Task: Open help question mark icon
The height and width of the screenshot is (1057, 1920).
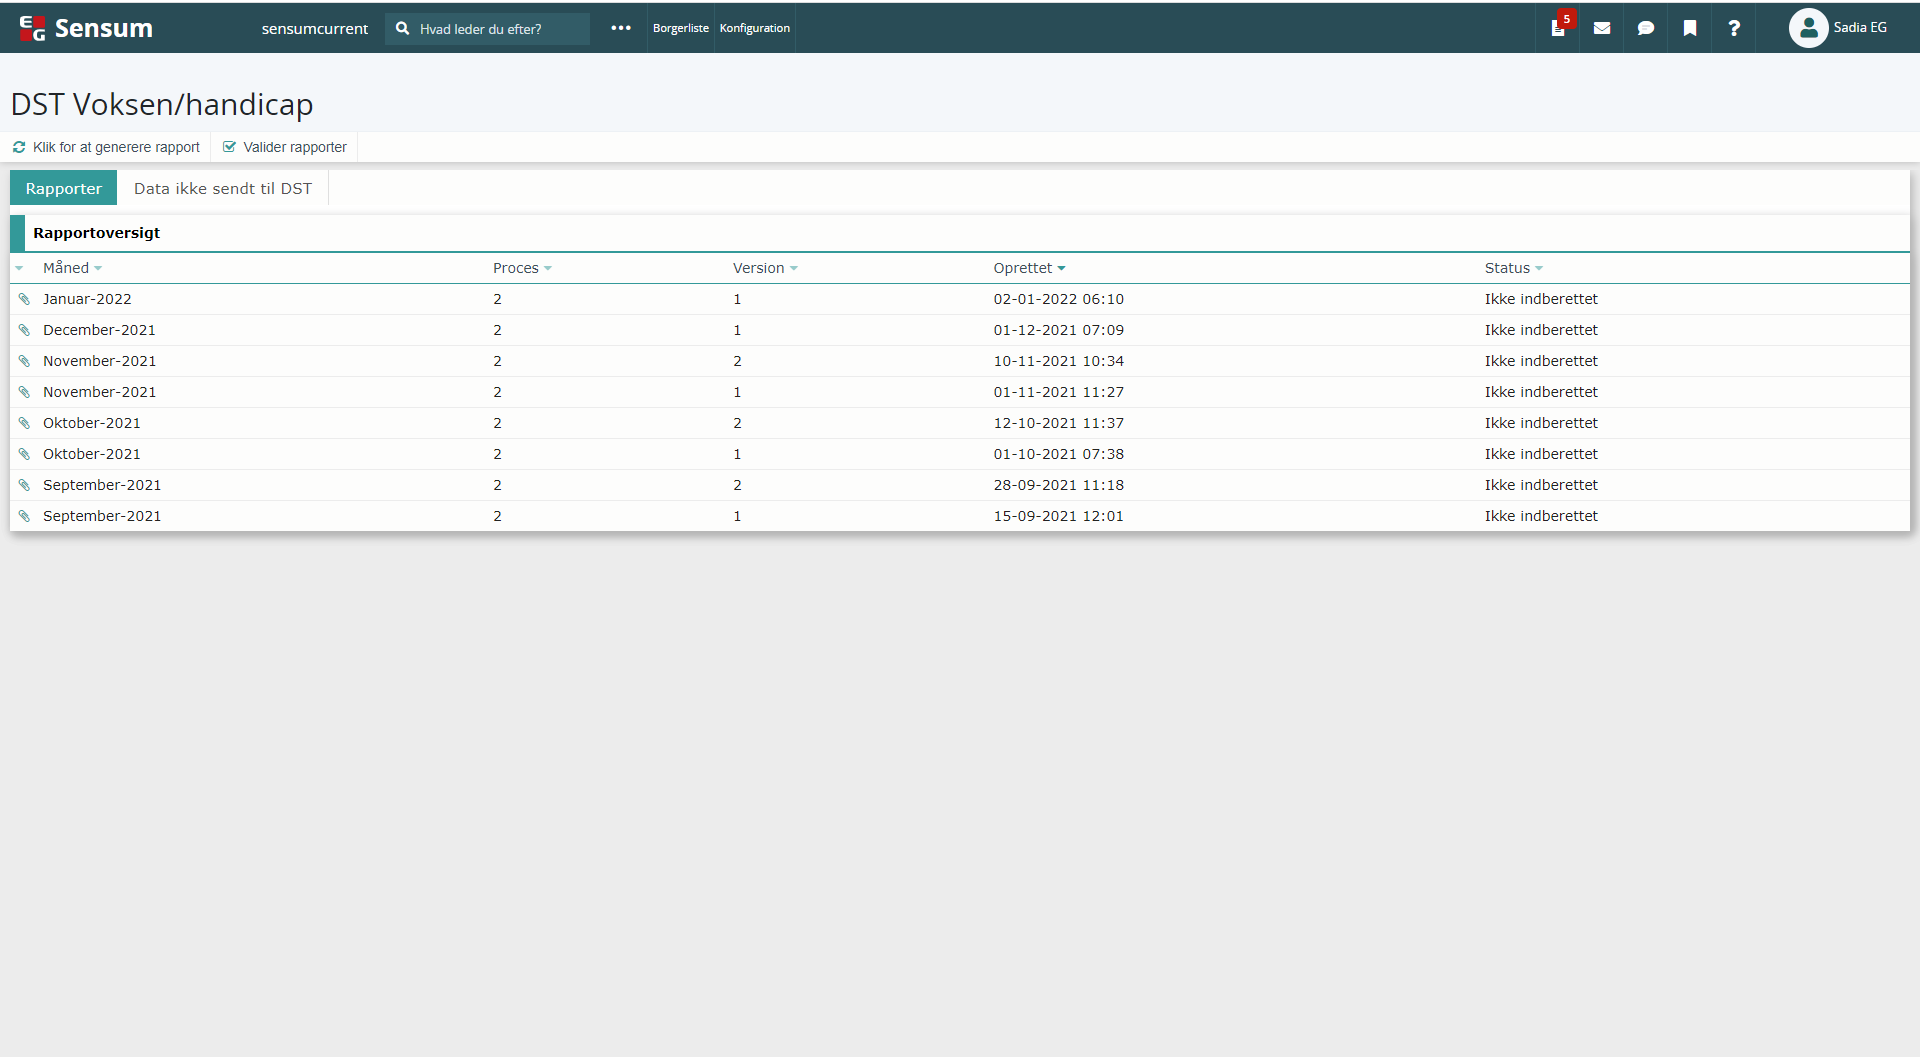Action: tap(1734, 28)
